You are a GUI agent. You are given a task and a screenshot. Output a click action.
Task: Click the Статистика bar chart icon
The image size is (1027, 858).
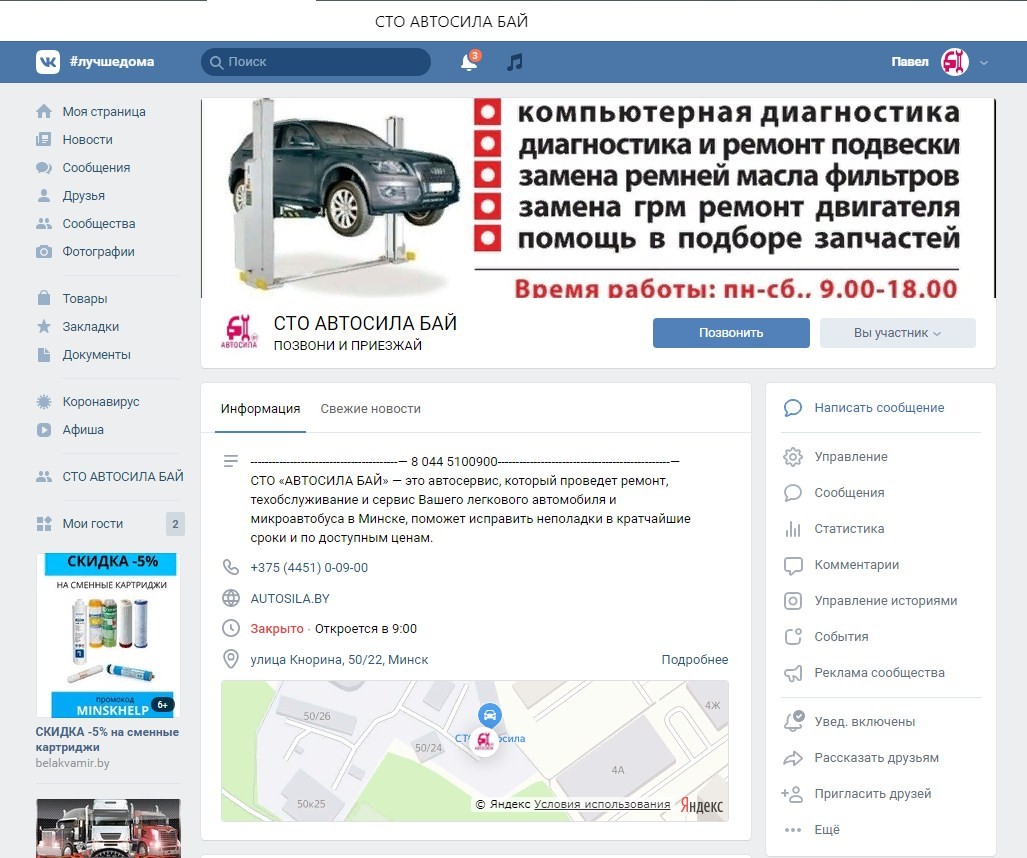793,529
